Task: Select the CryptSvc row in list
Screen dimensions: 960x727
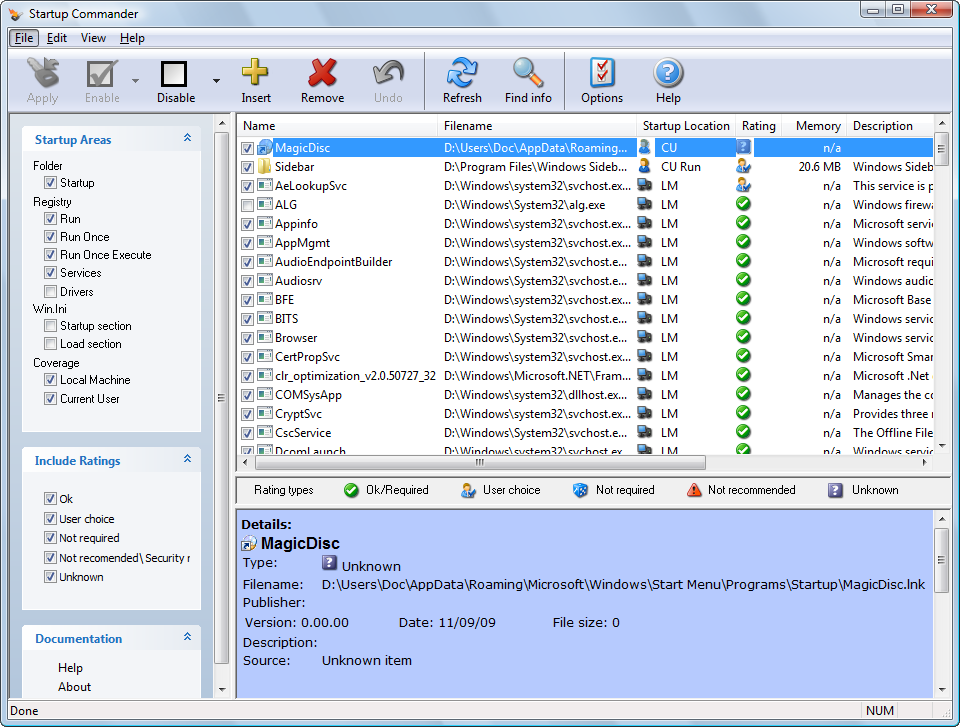Action: click(x=298, y=414)
